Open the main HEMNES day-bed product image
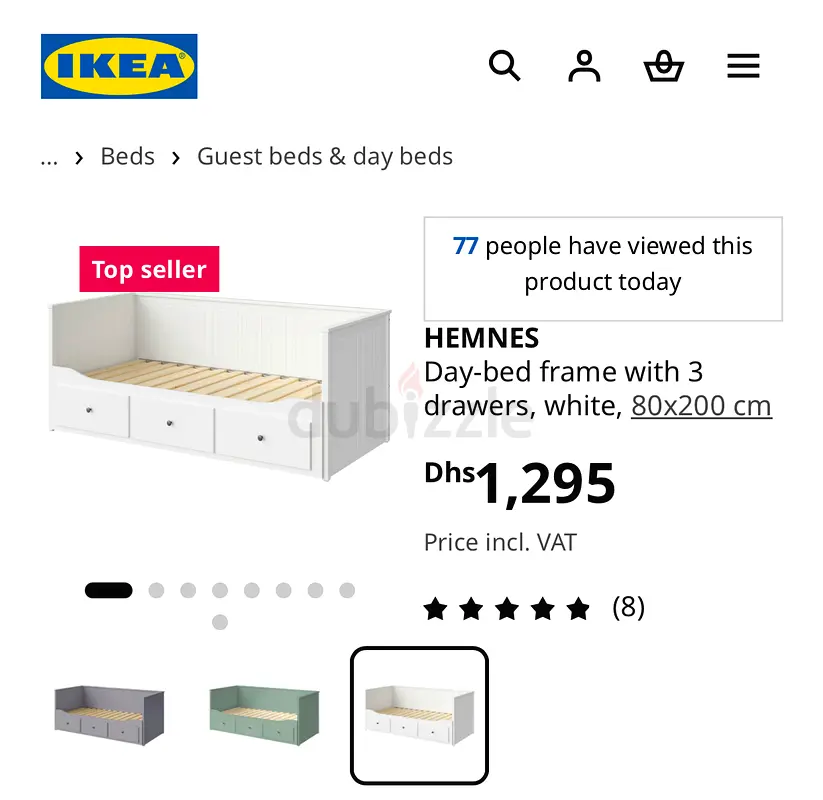The height and width of the screenshot is (800, 823). click(220, 387)
